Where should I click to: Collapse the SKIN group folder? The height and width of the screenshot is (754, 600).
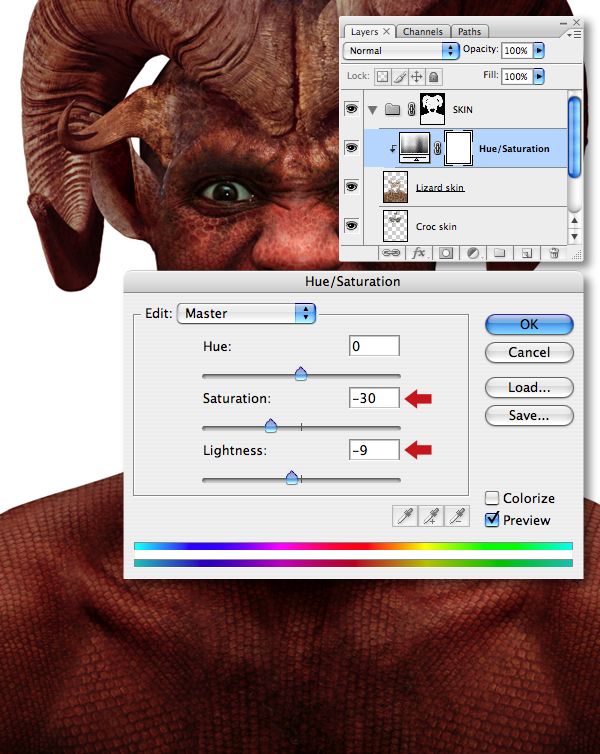coord(372,110)
